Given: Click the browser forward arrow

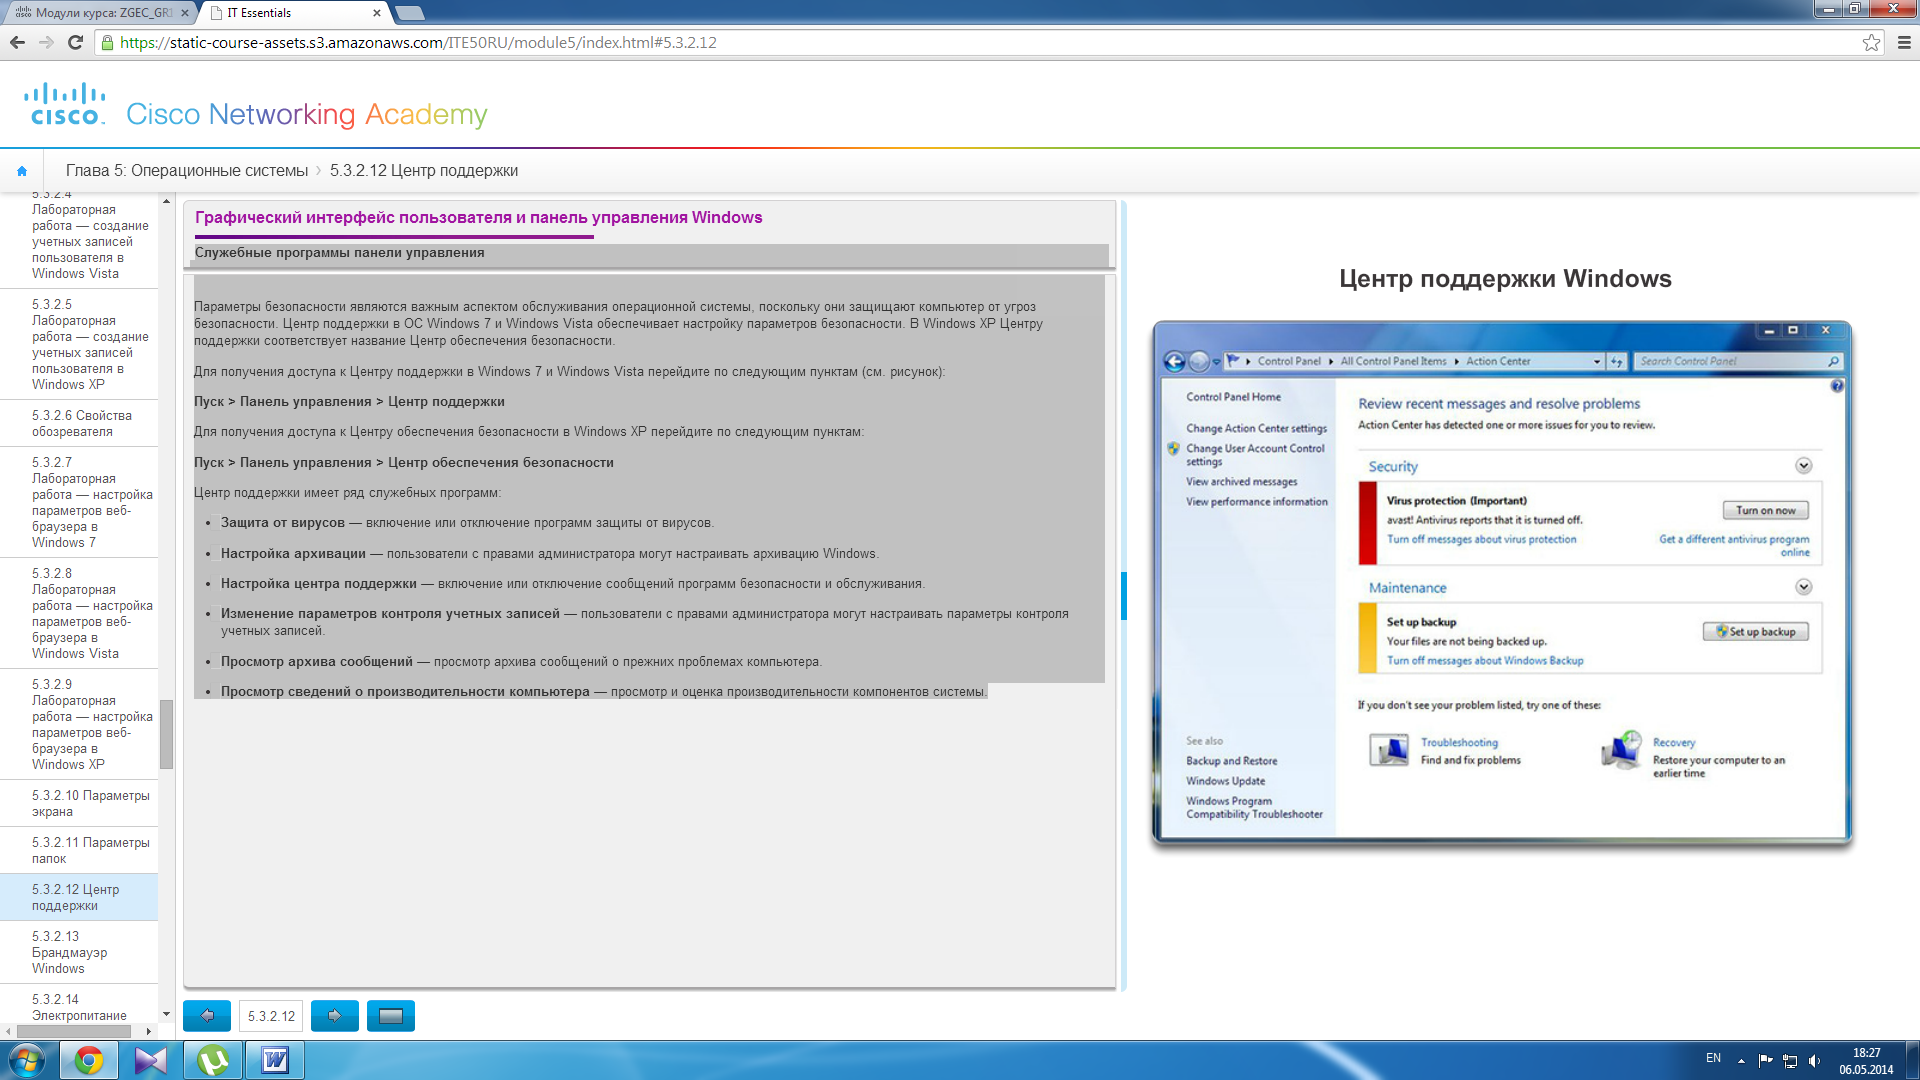Looking at the screenshot, I should point(46,42).
